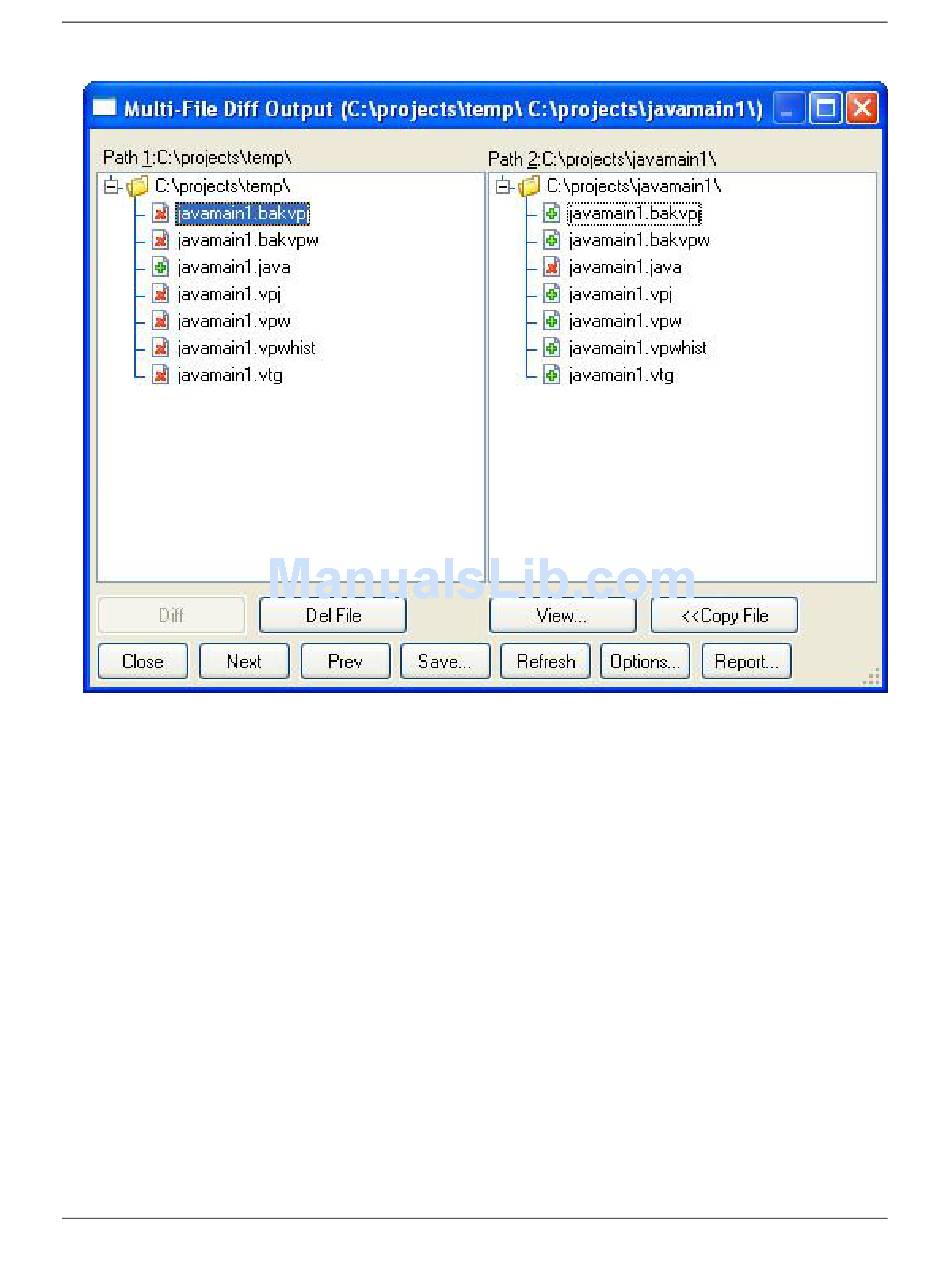This screenshot has width=950, height=1267.
Task: Click the View... button
Action: [562, 615]
